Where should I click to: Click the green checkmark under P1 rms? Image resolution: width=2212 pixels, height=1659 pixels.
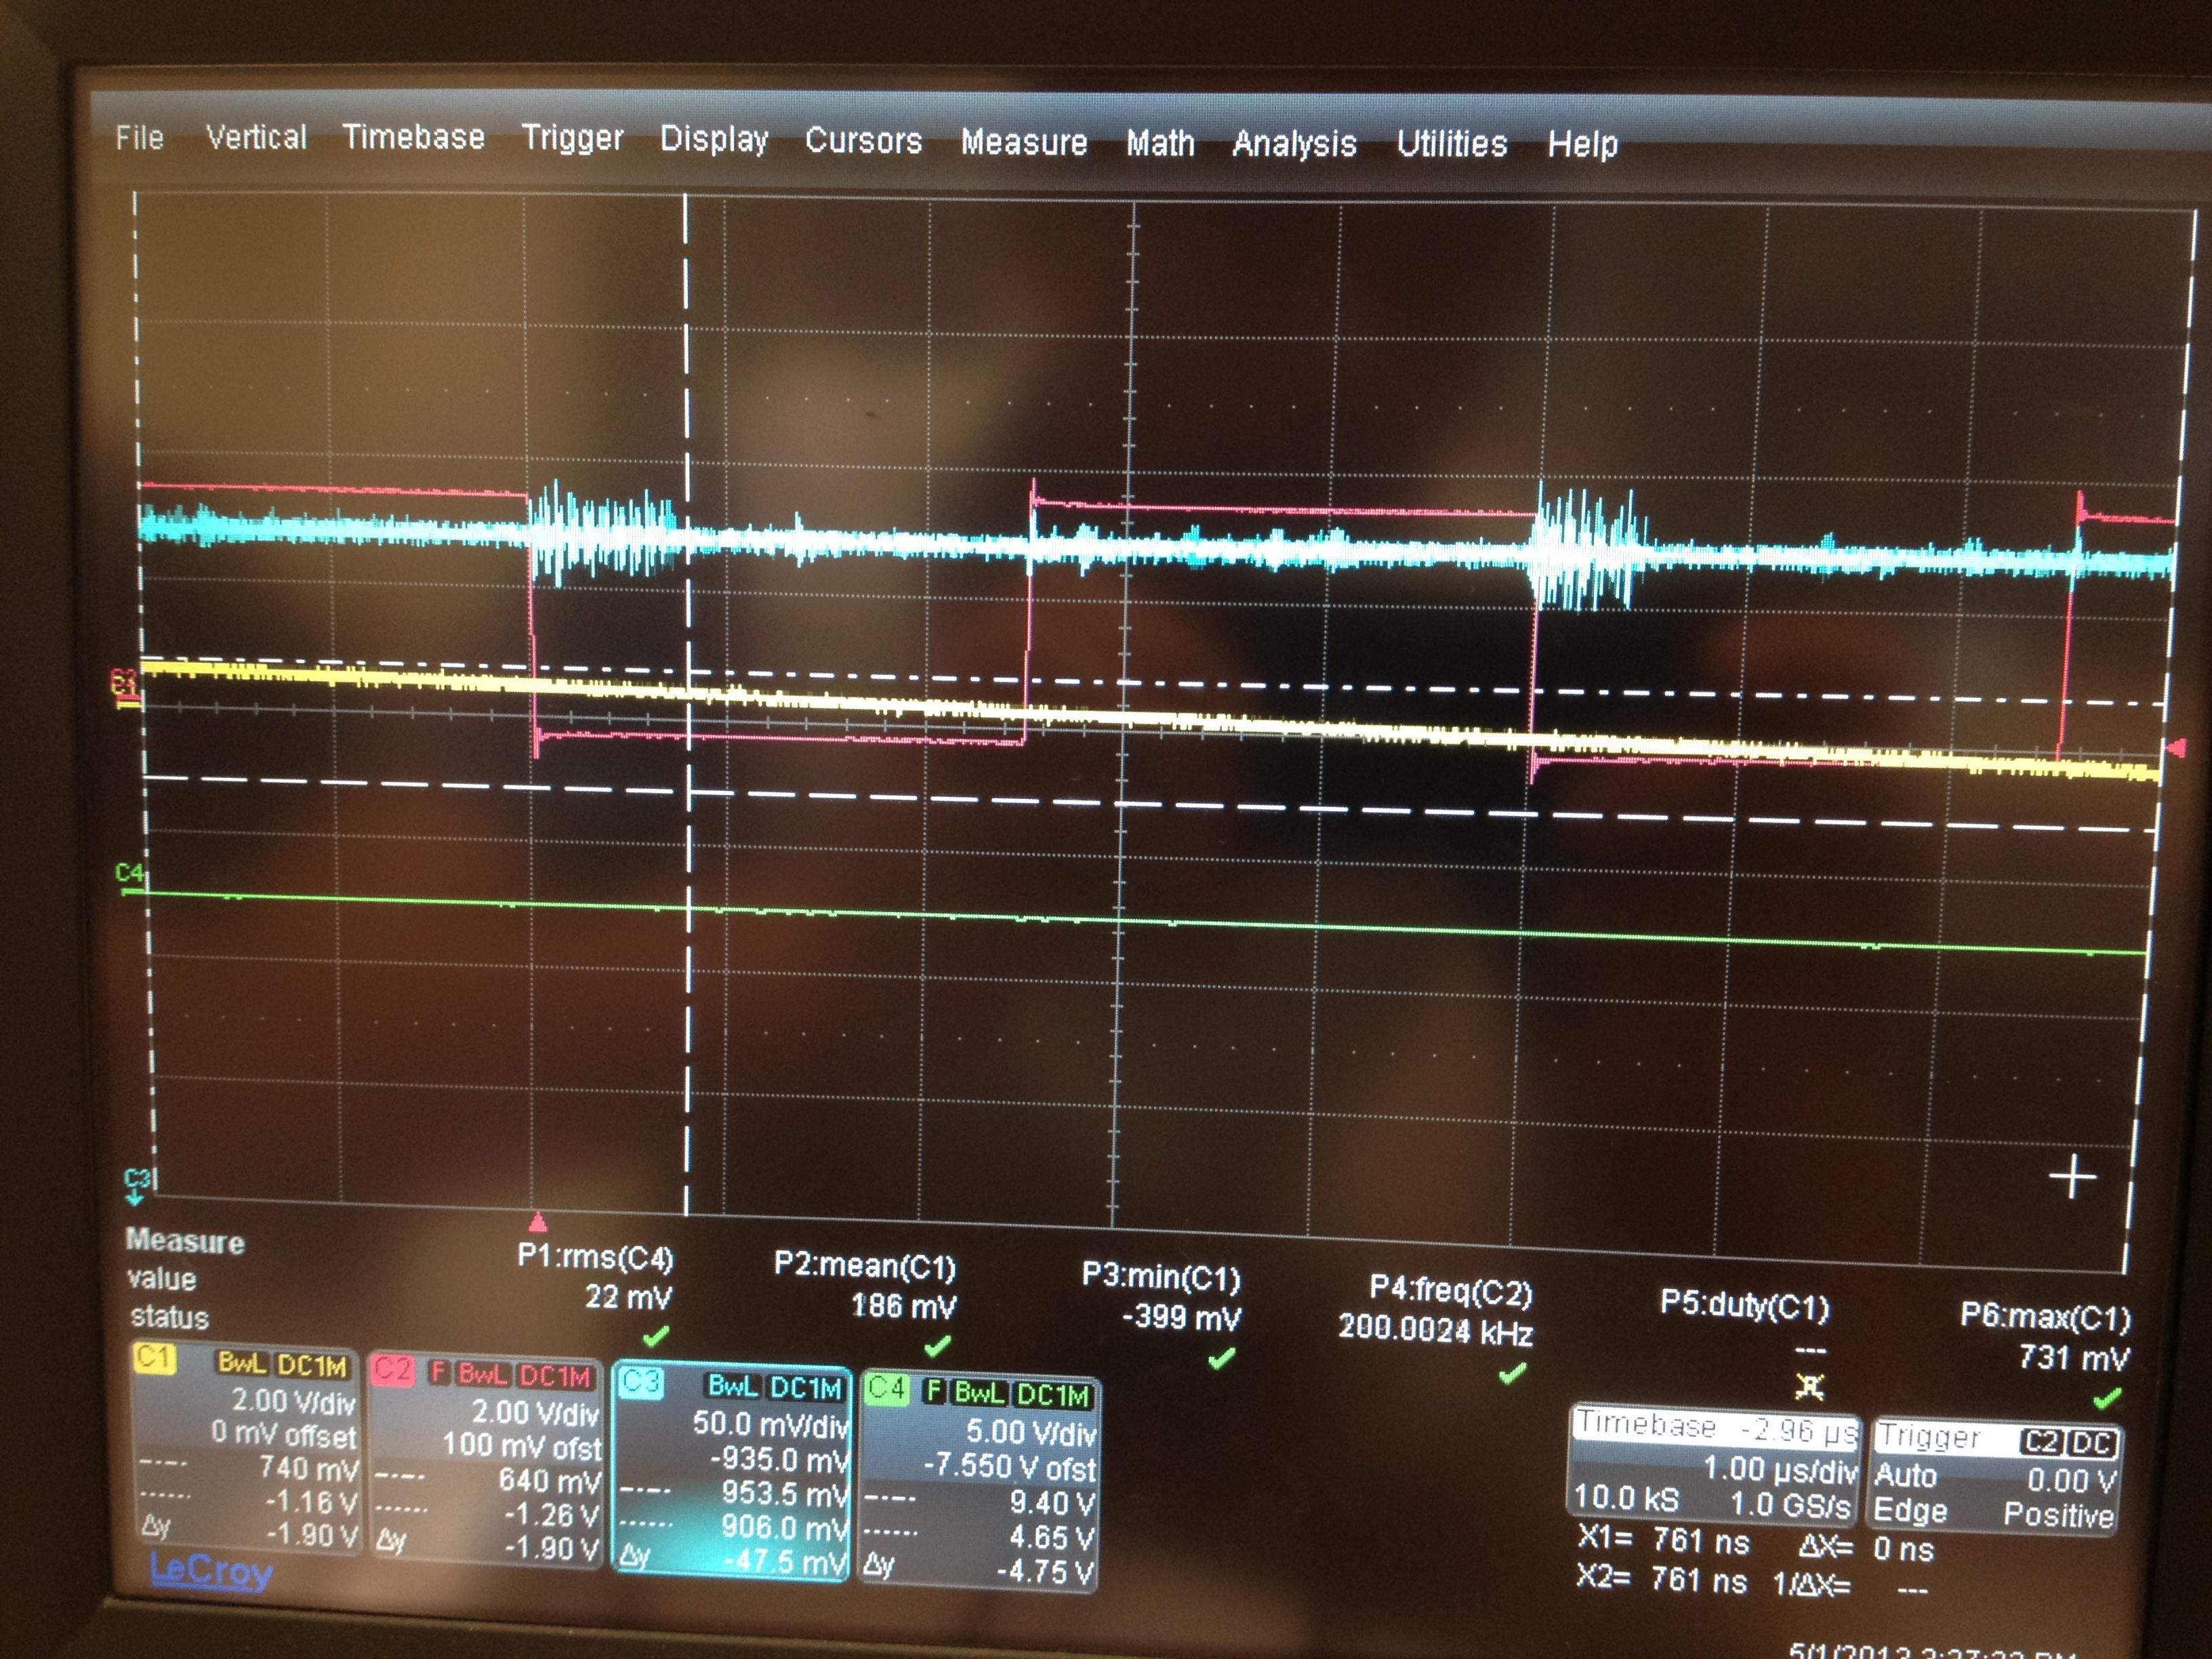point(656,1336)
